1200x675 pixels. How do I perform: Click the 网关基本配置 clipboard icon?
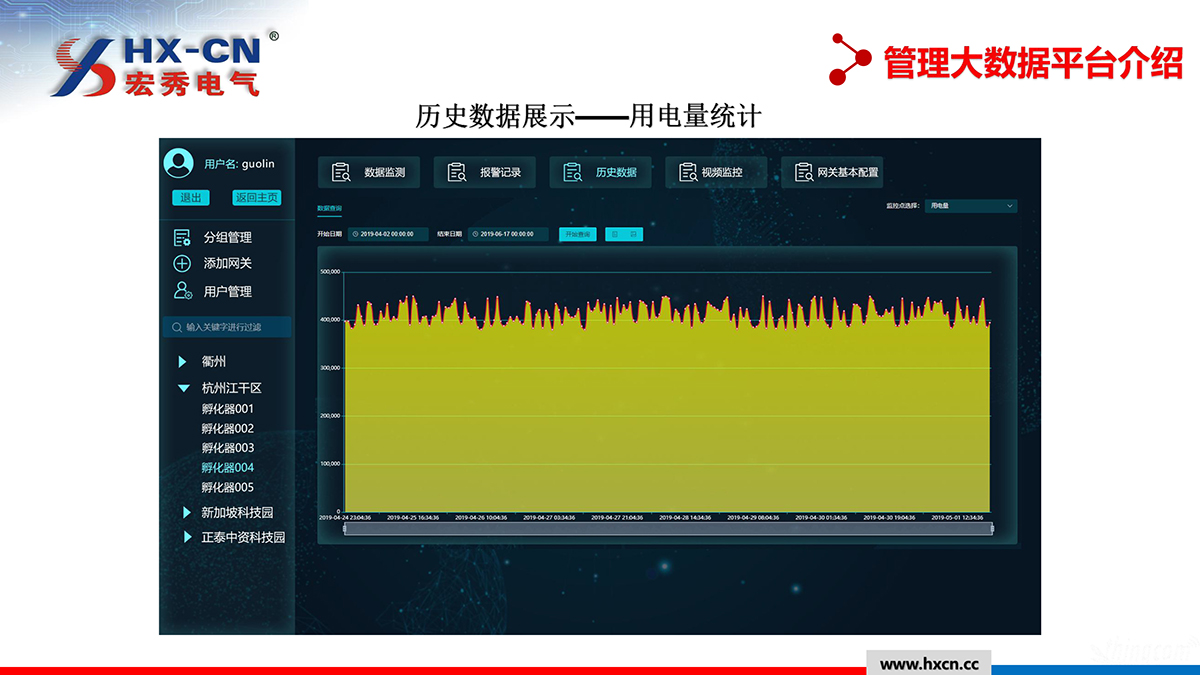pos(803,172)
